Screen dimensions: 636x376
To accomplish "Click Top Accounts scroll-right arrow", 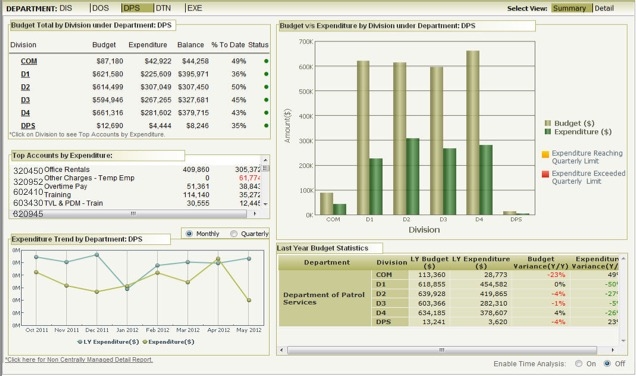I will pyautogui.click(x=255, y=213).
